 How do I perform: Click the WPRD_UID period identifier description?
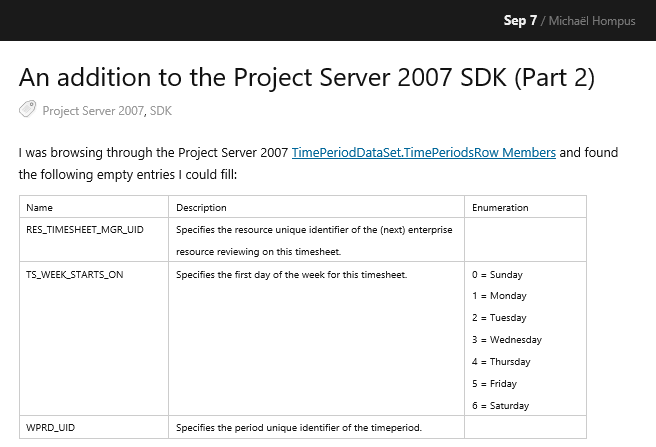pos(299,428)
